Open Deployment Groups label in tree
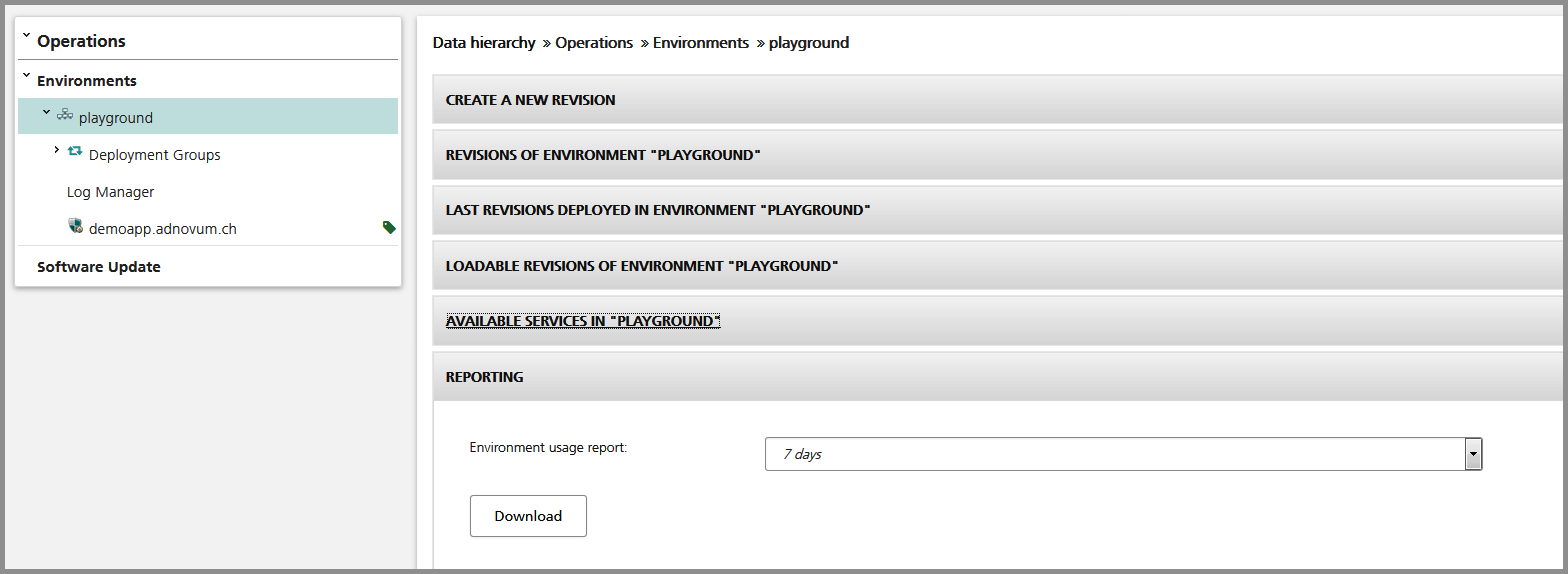Viewport: 1568px width, 574px height. coord(155,155)
